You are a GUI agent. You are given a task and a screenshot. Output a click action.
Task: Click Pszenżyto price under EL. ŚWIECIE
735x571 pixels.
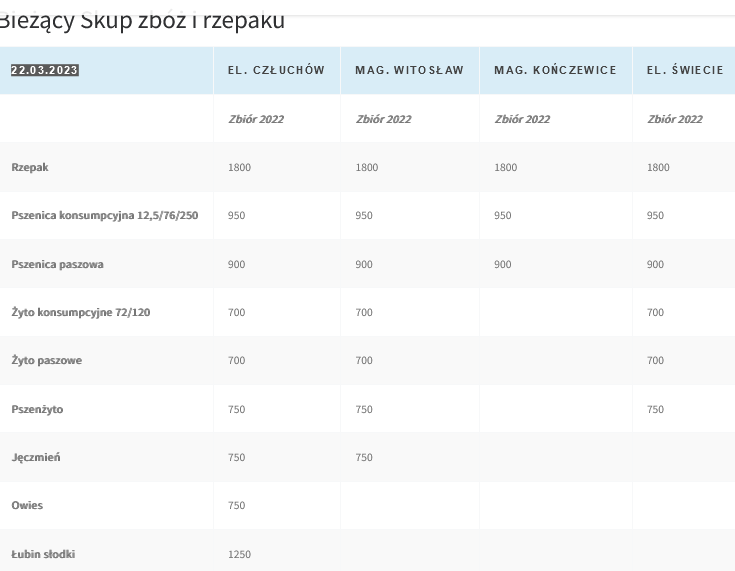655,409
